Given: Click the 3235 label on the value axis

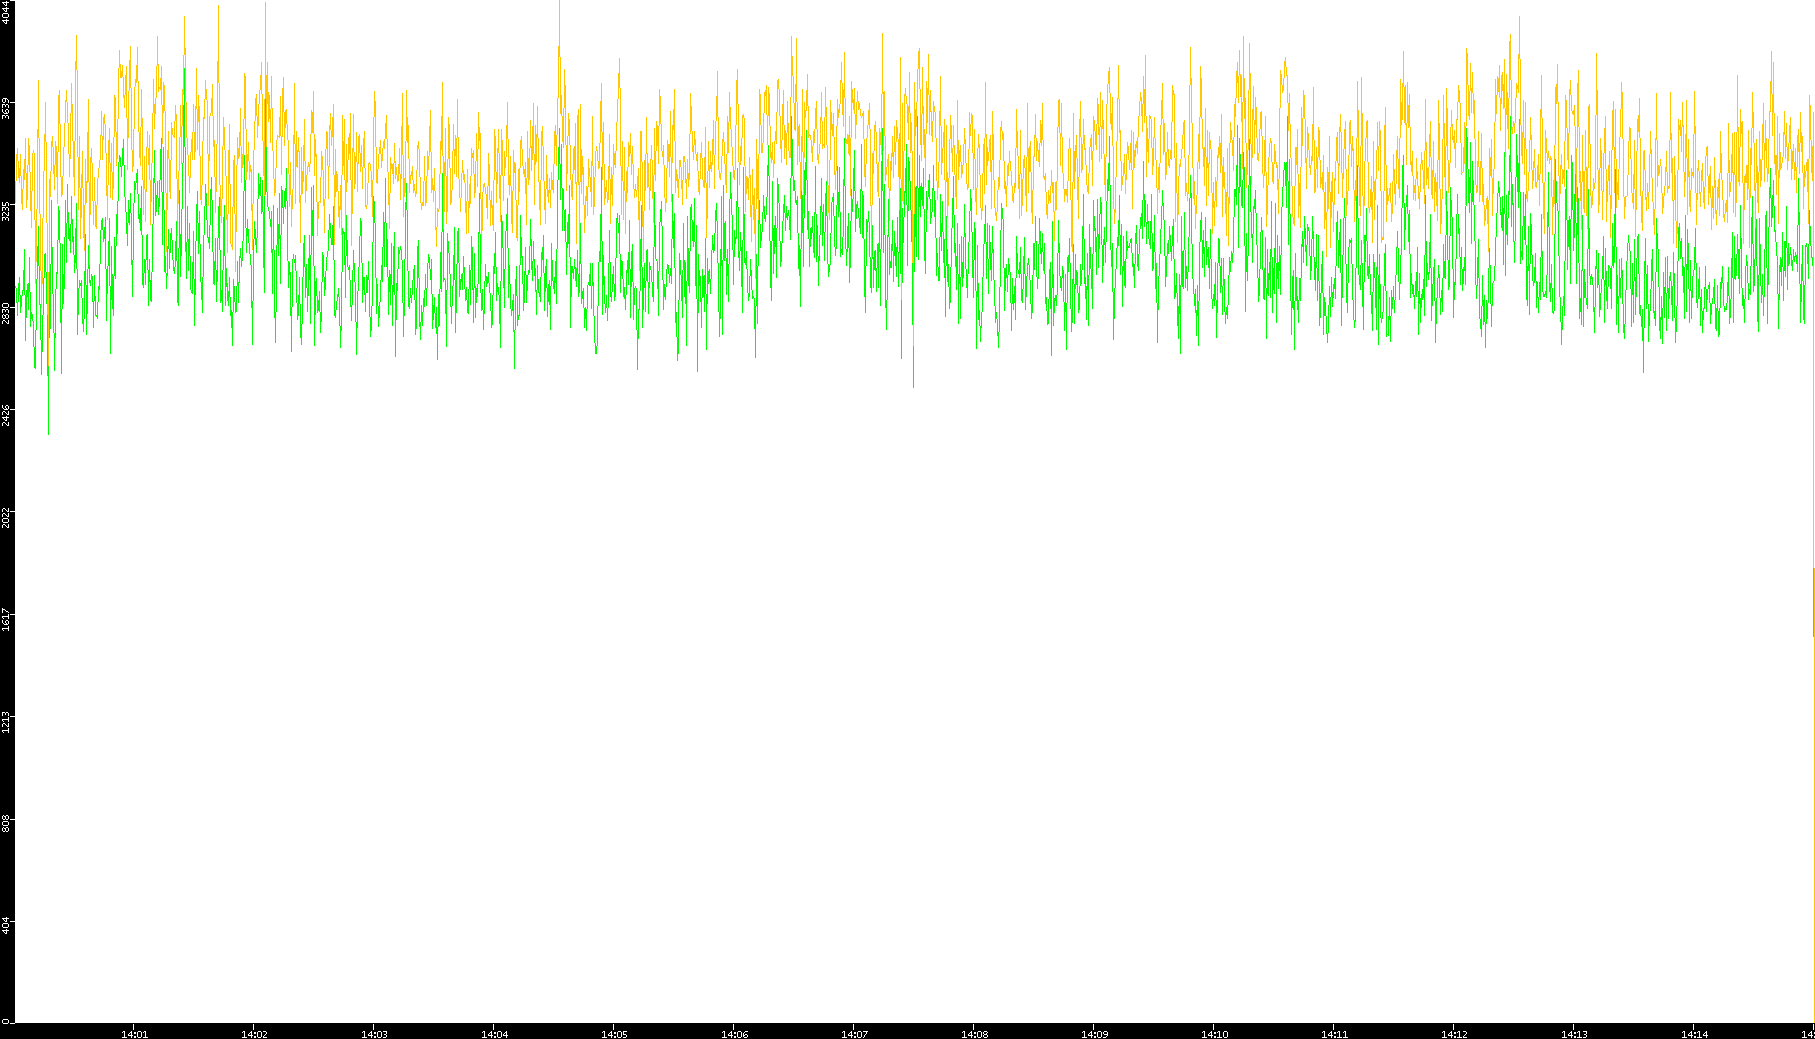Looking at the screenshot, I should (6, 211).
